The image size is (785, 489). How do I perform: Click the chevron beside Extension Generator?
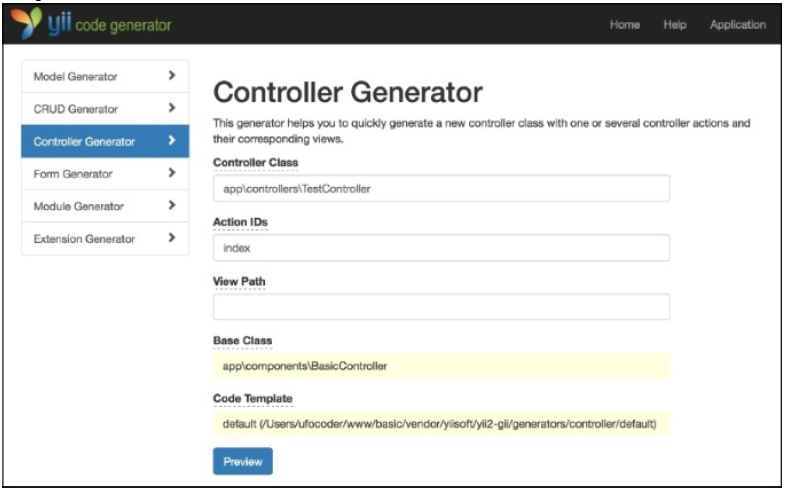172,238
